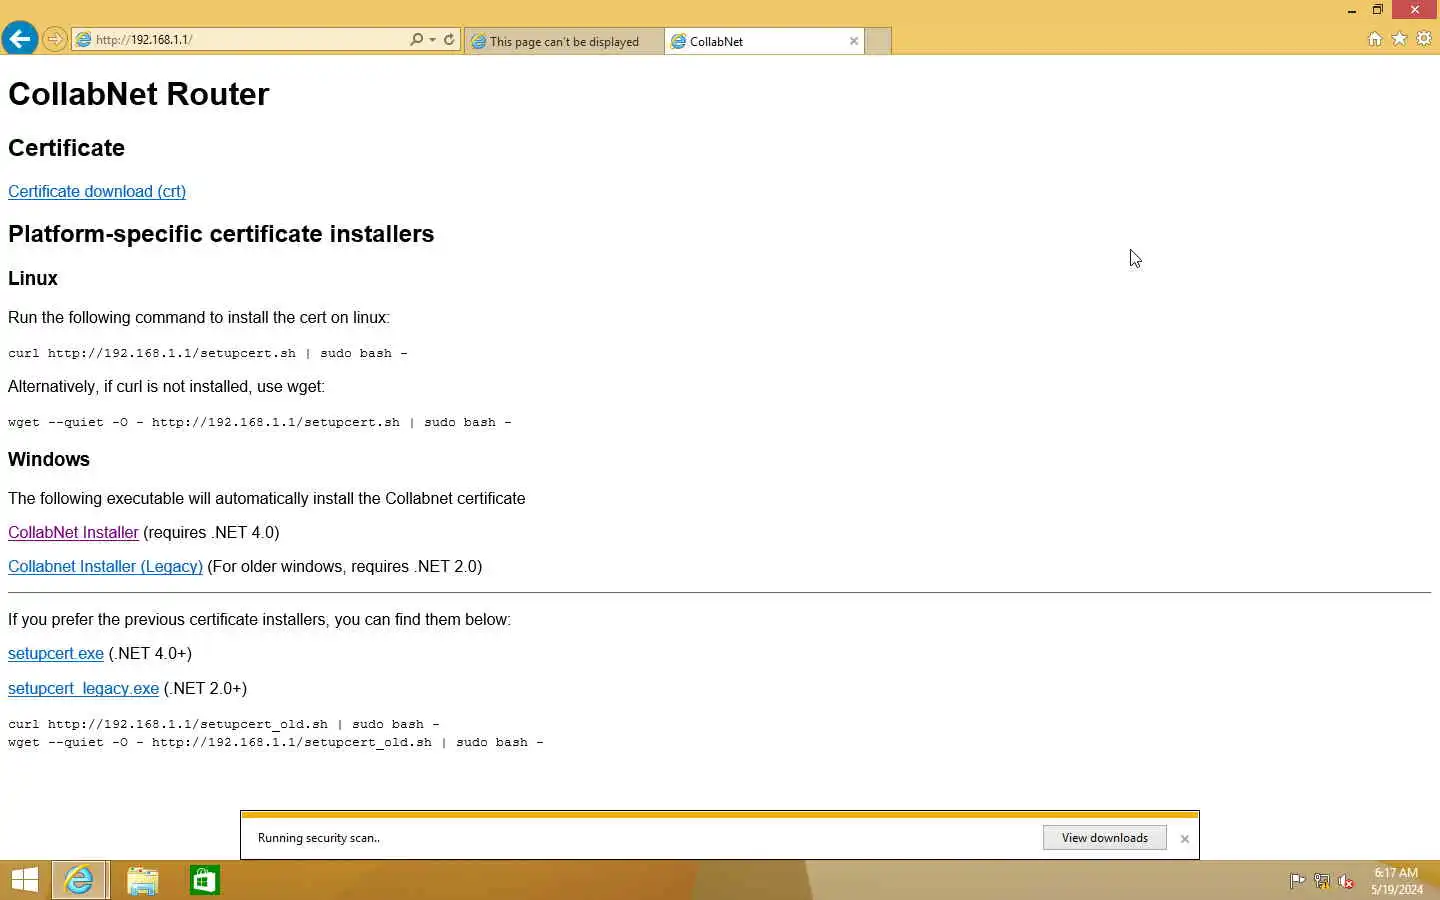Download setupcert.exe link

point(56,653)
